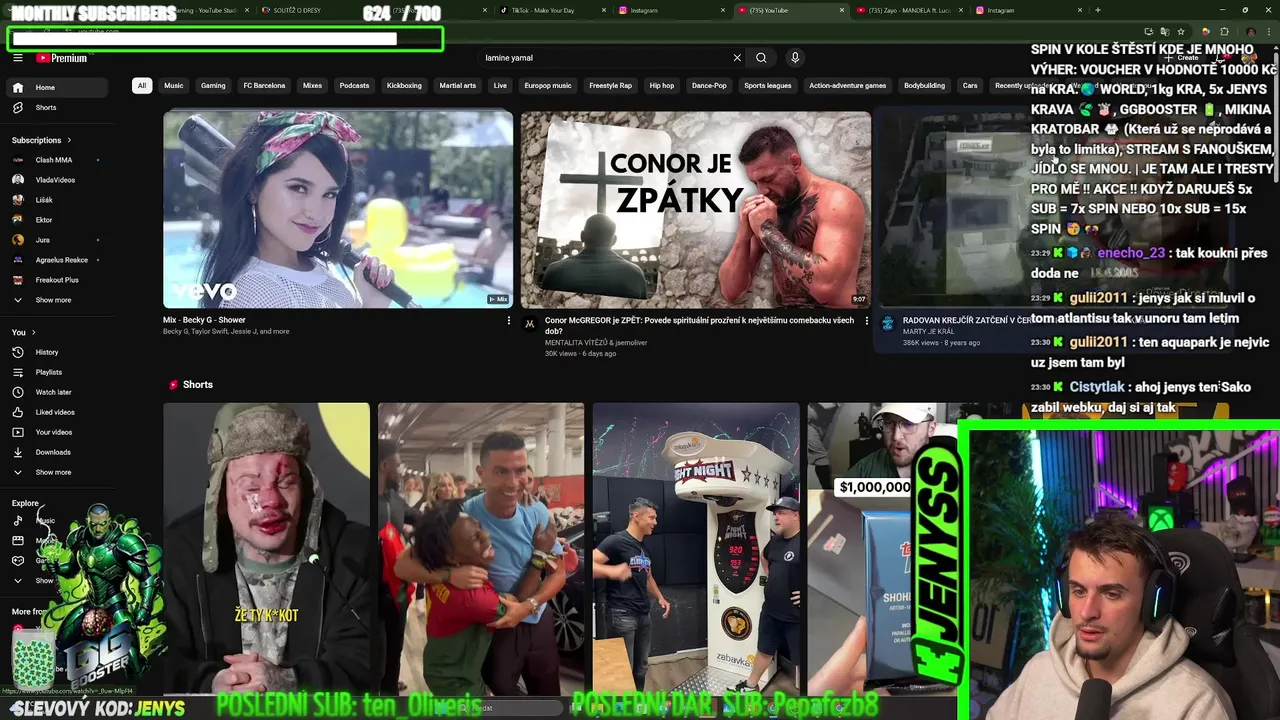The image size is (1280, 720).
Task: Open options menu for Becky G Shower mix
Action: coord(508,321)
